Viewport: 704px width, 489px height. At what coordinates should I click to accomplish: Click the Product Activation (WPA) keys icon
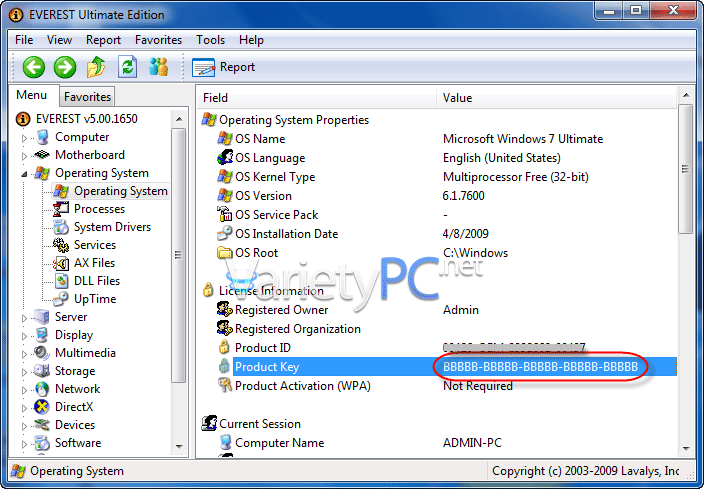coord(224,385)
